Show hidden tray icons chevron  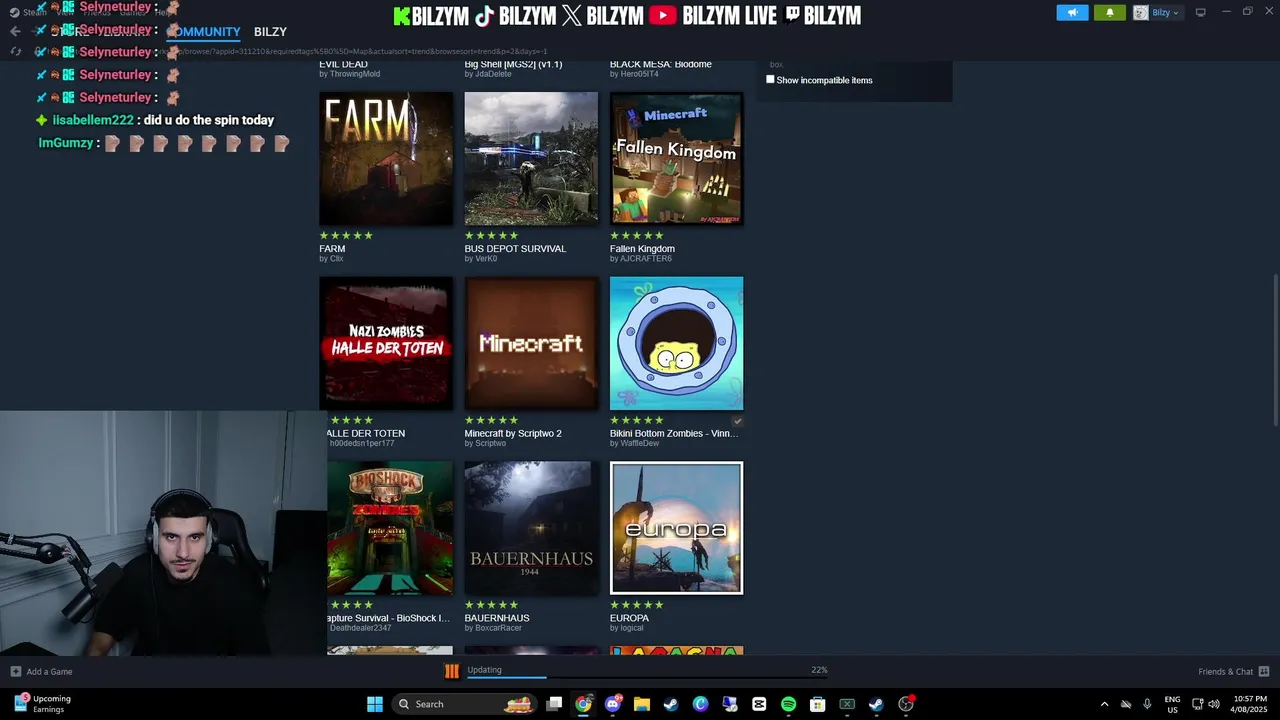[1104, 704]
